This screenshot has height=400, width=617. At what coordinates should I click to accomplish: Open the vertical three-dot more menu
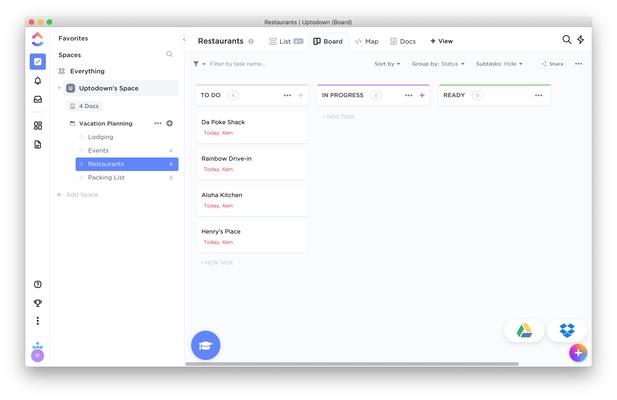pyautogui.click(x=38, y=321)
